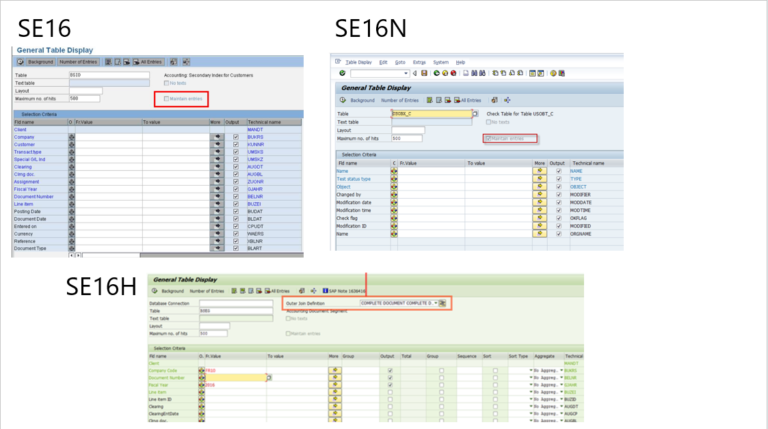Toggle Output checkbox for BLART in SE16

pyautogui.click(x=236, y=248)
